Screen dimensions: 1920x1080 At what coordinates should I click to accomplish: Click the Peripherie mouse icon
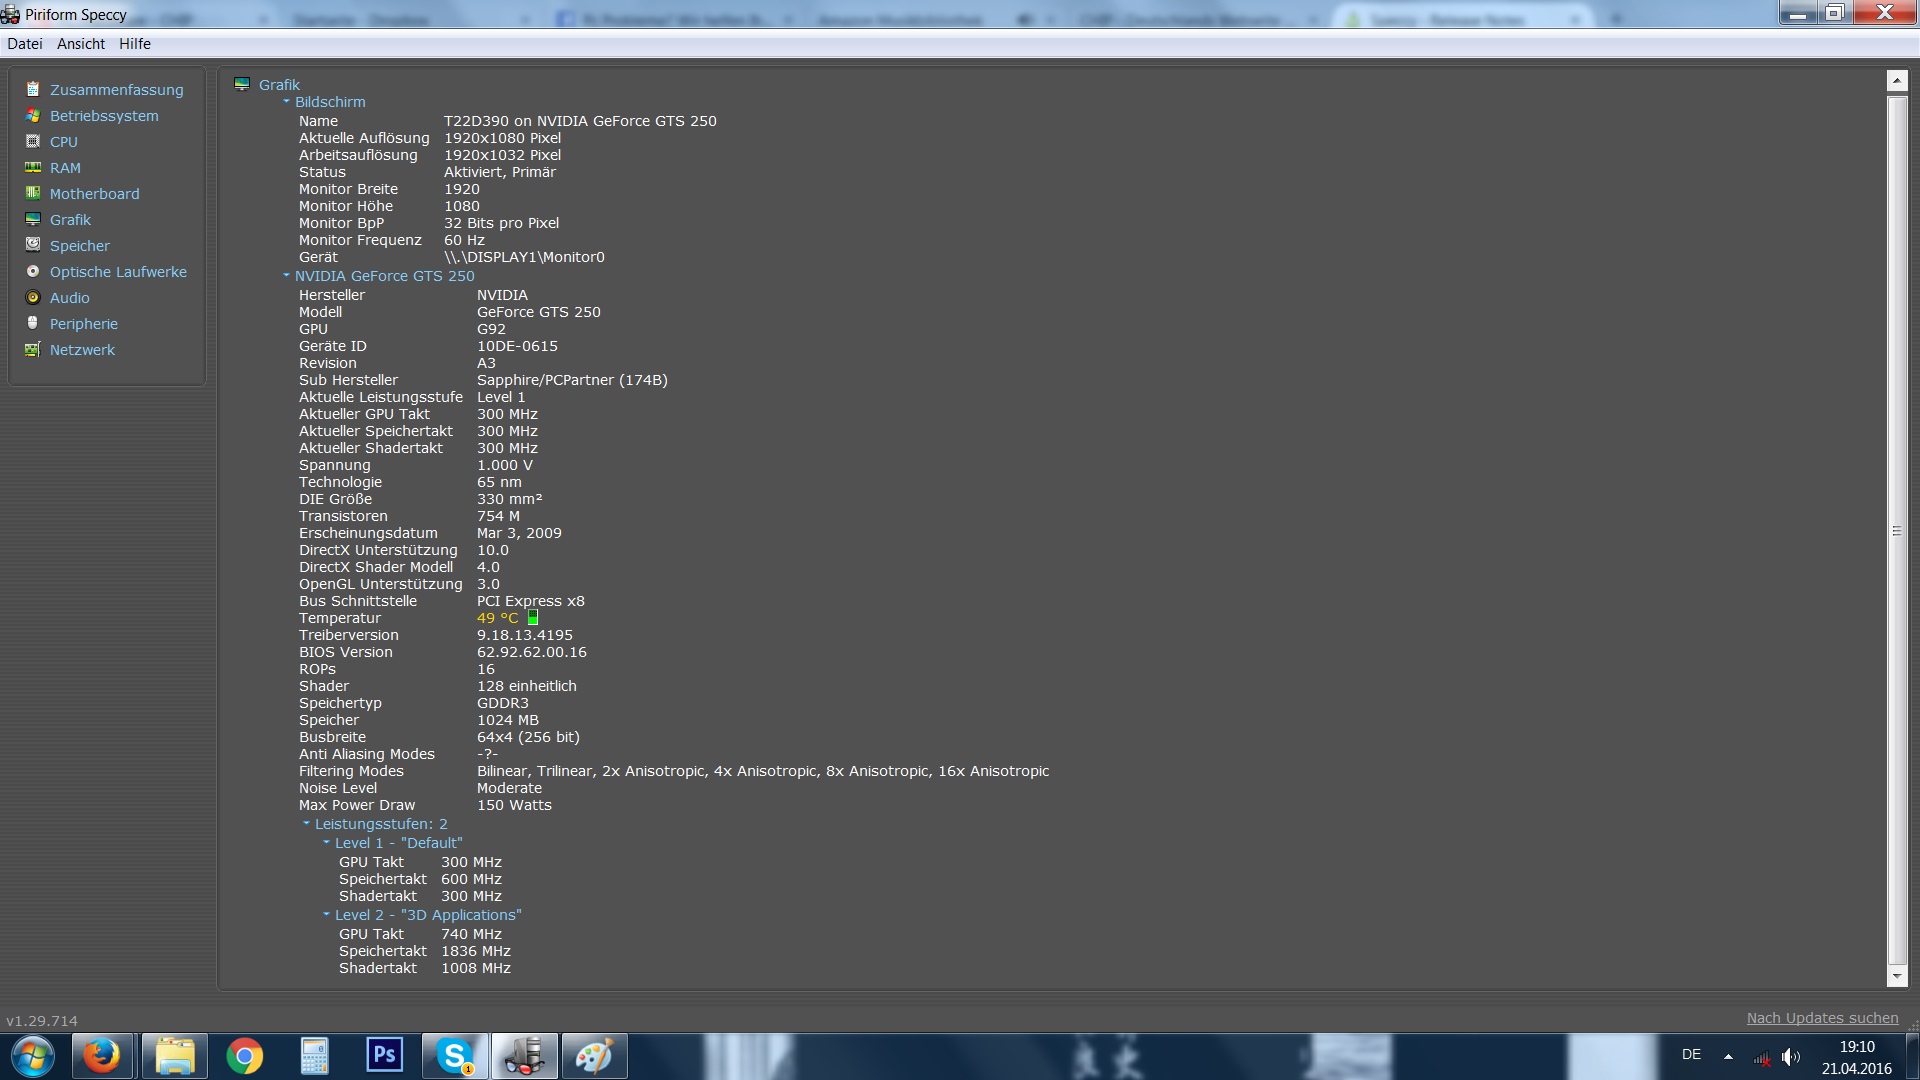coord(33,323)
